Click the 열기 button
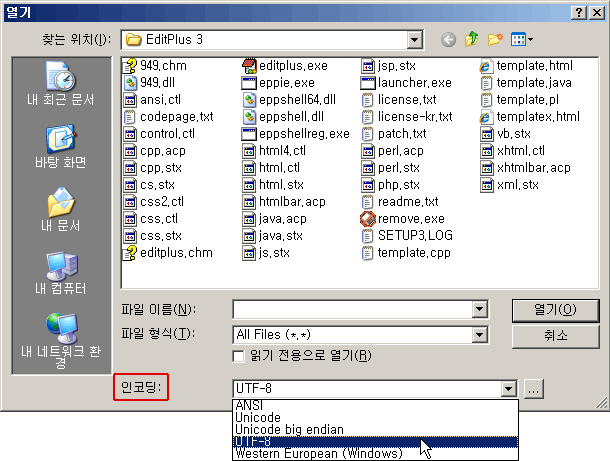Screen dimensions: 610x461 pos(553,308)
